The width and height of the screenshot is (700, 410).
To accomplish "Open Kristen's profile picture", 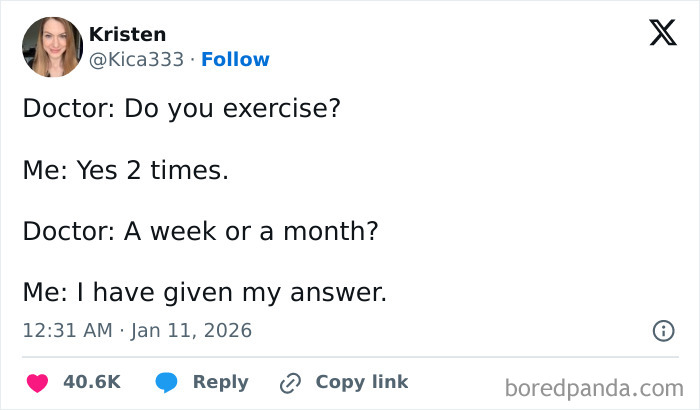I will click(x=51, y=47).
